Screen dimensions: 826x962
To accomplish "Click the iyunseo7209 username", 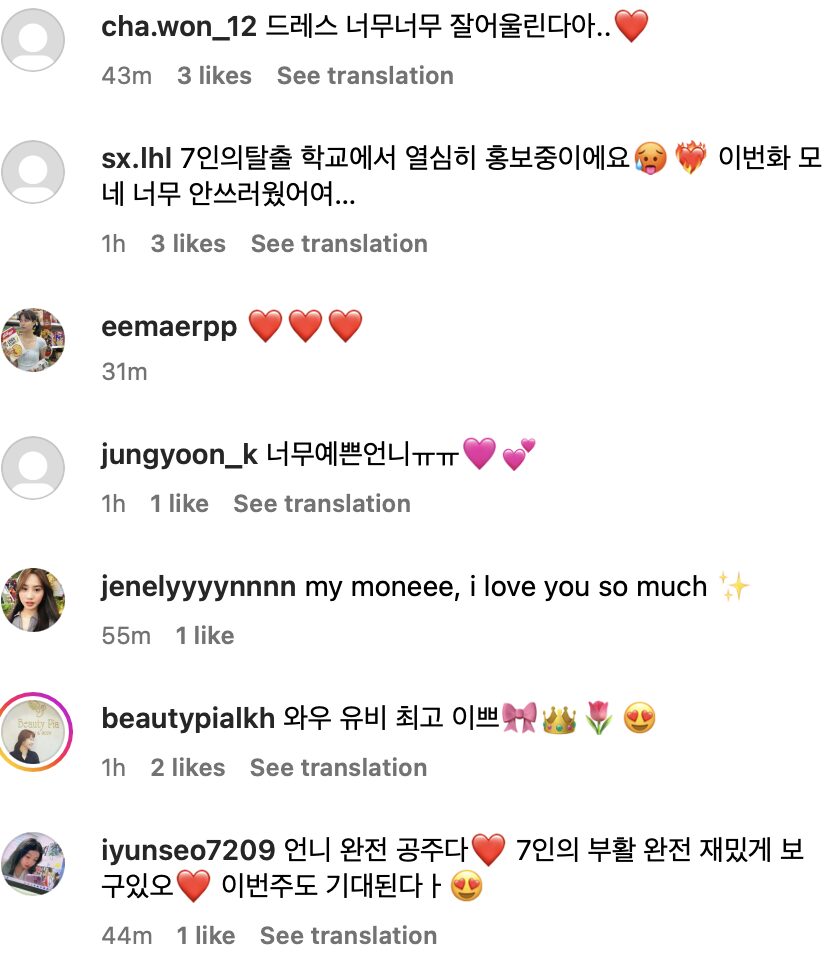I will click(x=188, y=851).
